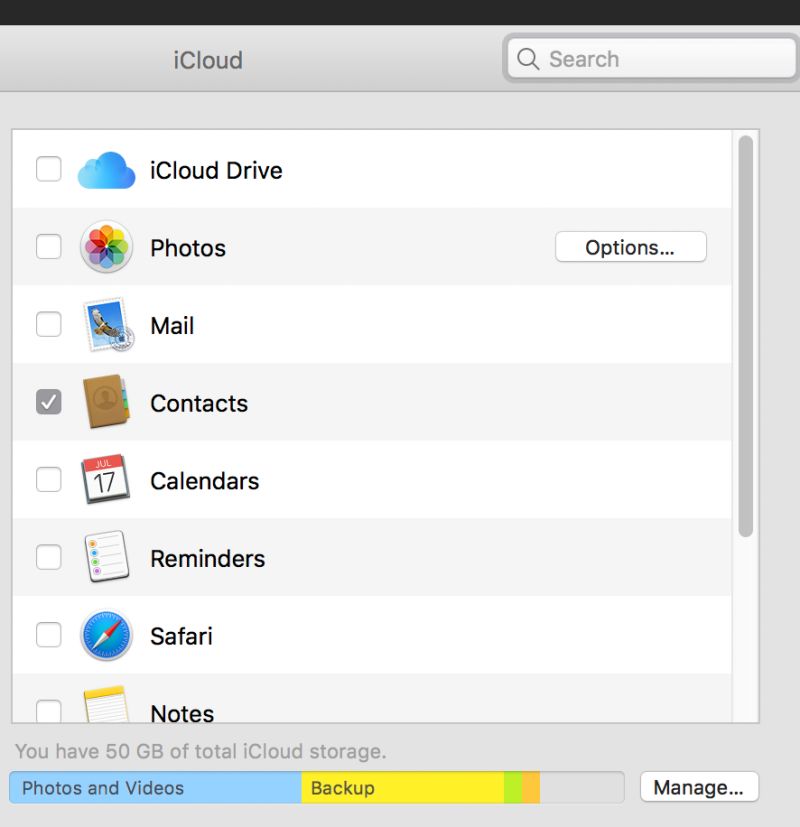Click the iCloud Drive cloud icon
Viewport: 800px width, 827px height.
106,170
